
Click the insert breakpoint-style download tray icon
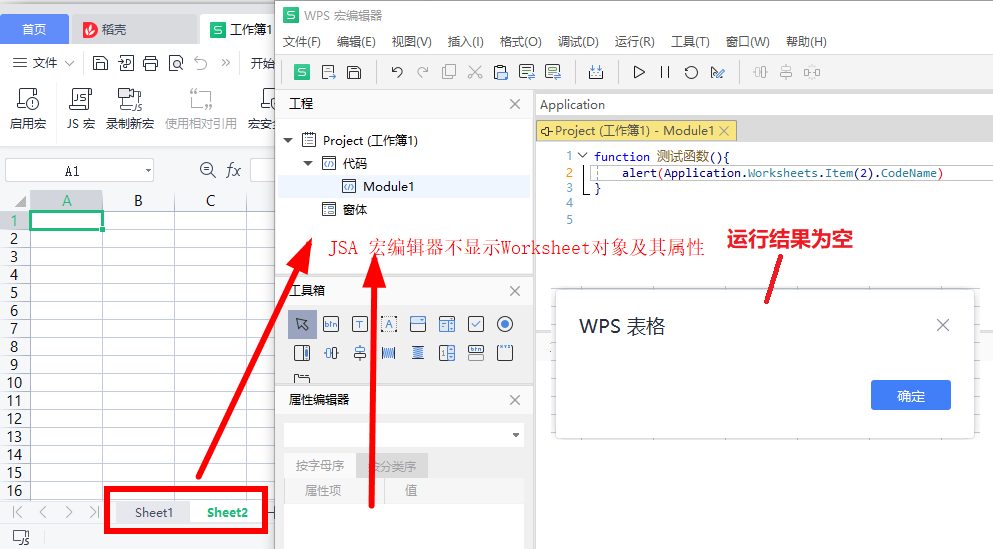[596, 72]
